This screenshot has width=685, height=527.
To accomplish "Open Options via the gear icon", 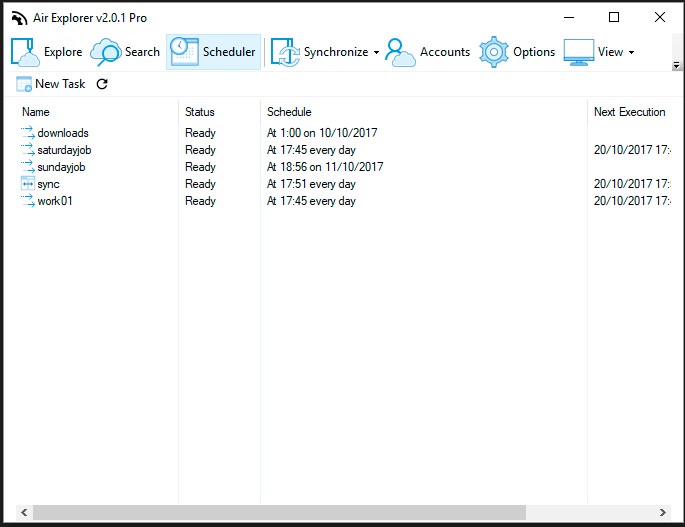I will [494, 52].
